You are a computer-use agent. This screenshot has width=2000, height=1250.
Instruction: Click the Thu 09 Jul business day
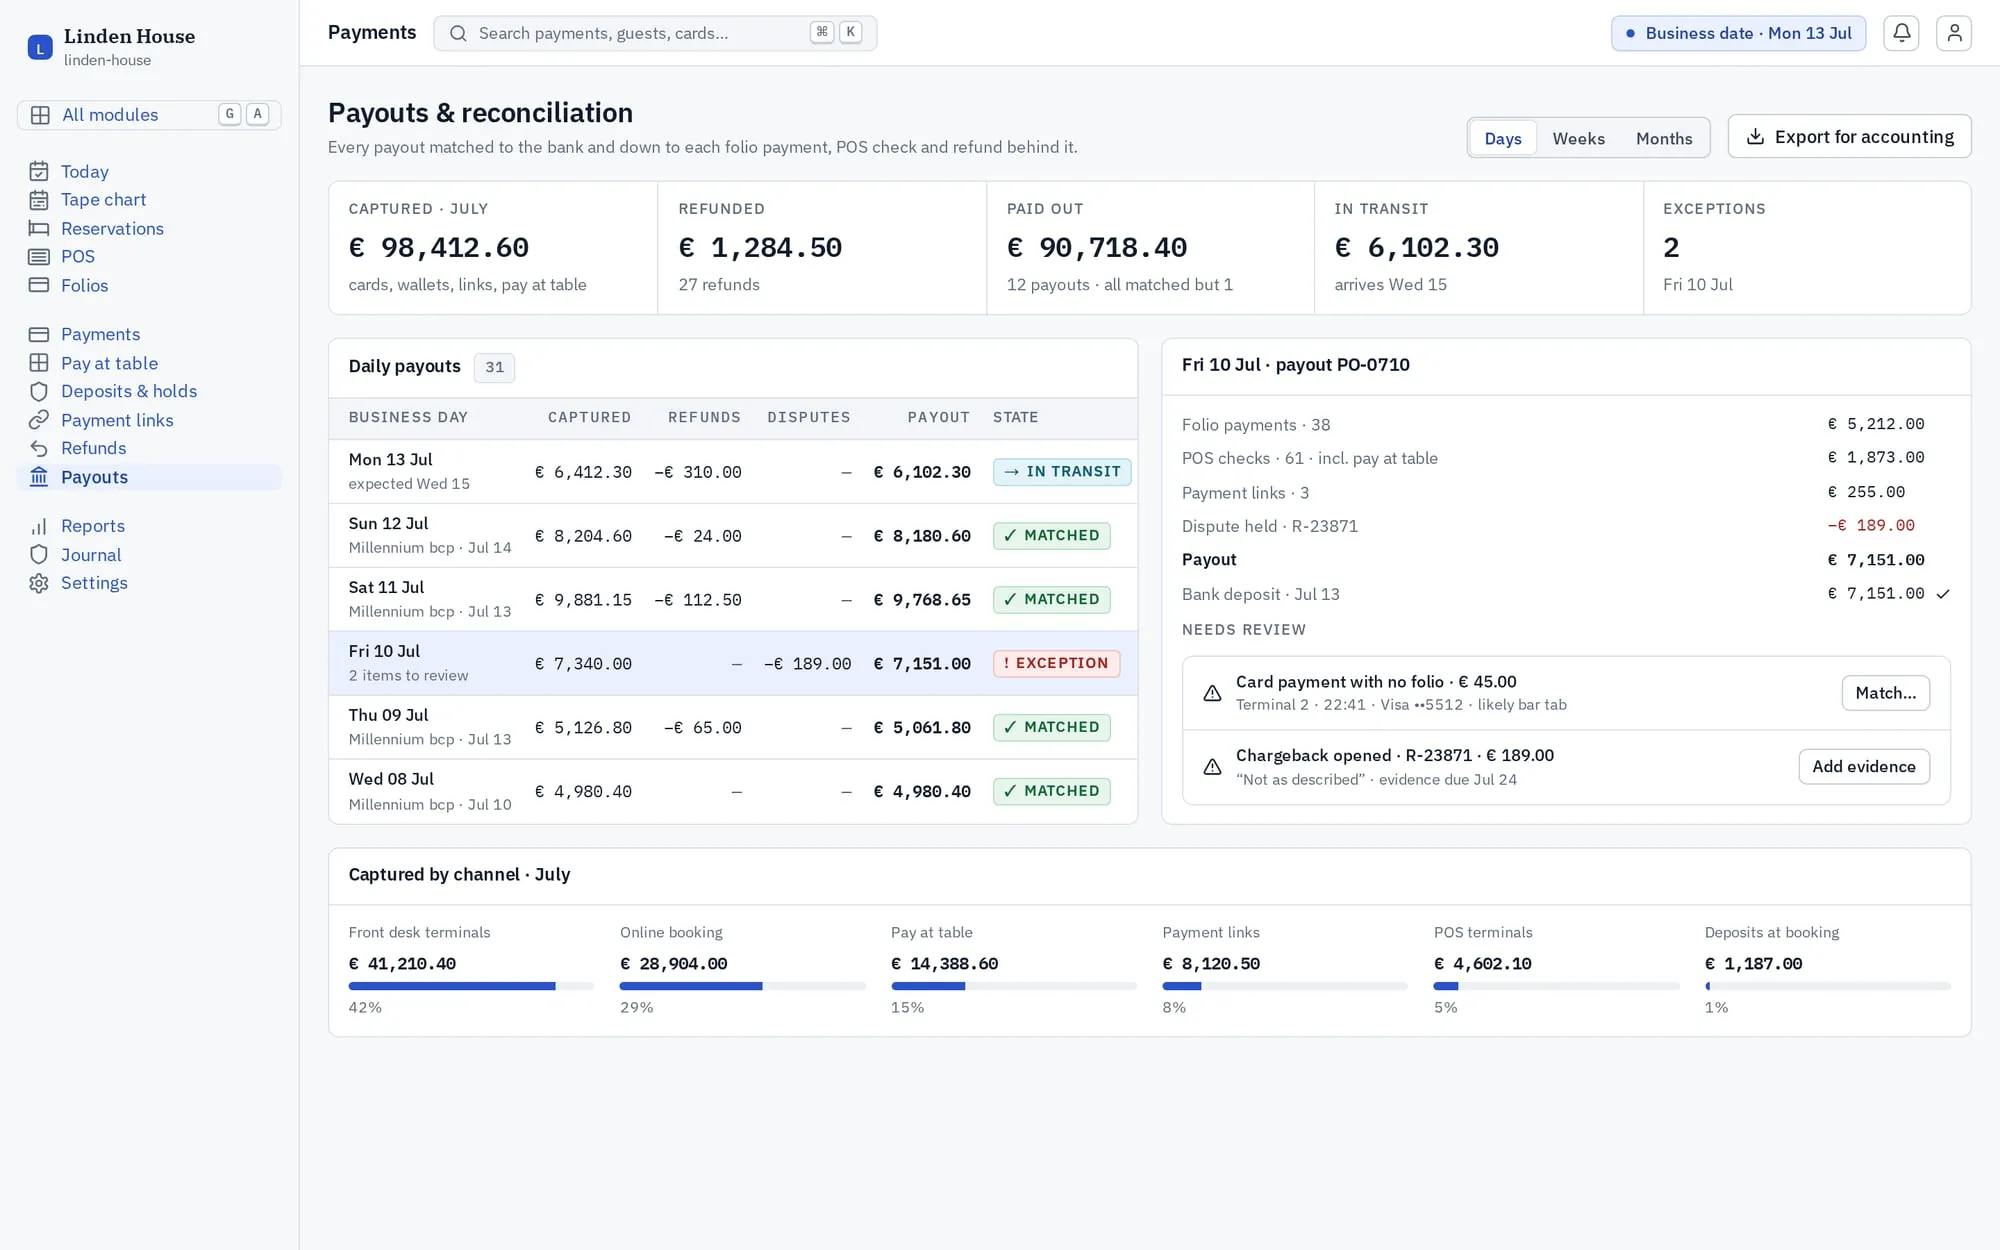[388, 715]
